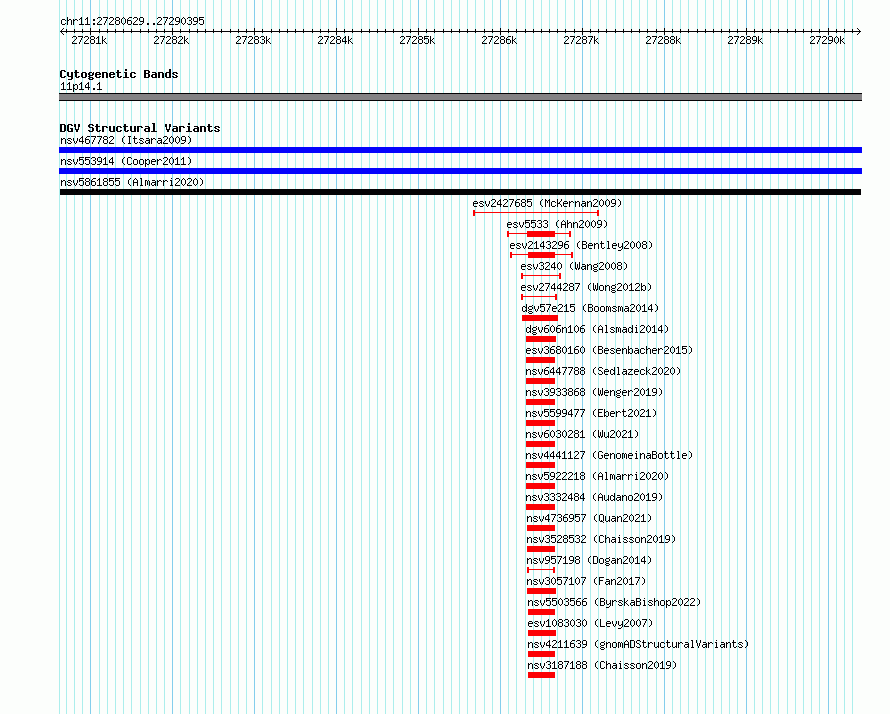Click the DGV Structural Variants track title

pyautogui.click(x=140, y=128)
